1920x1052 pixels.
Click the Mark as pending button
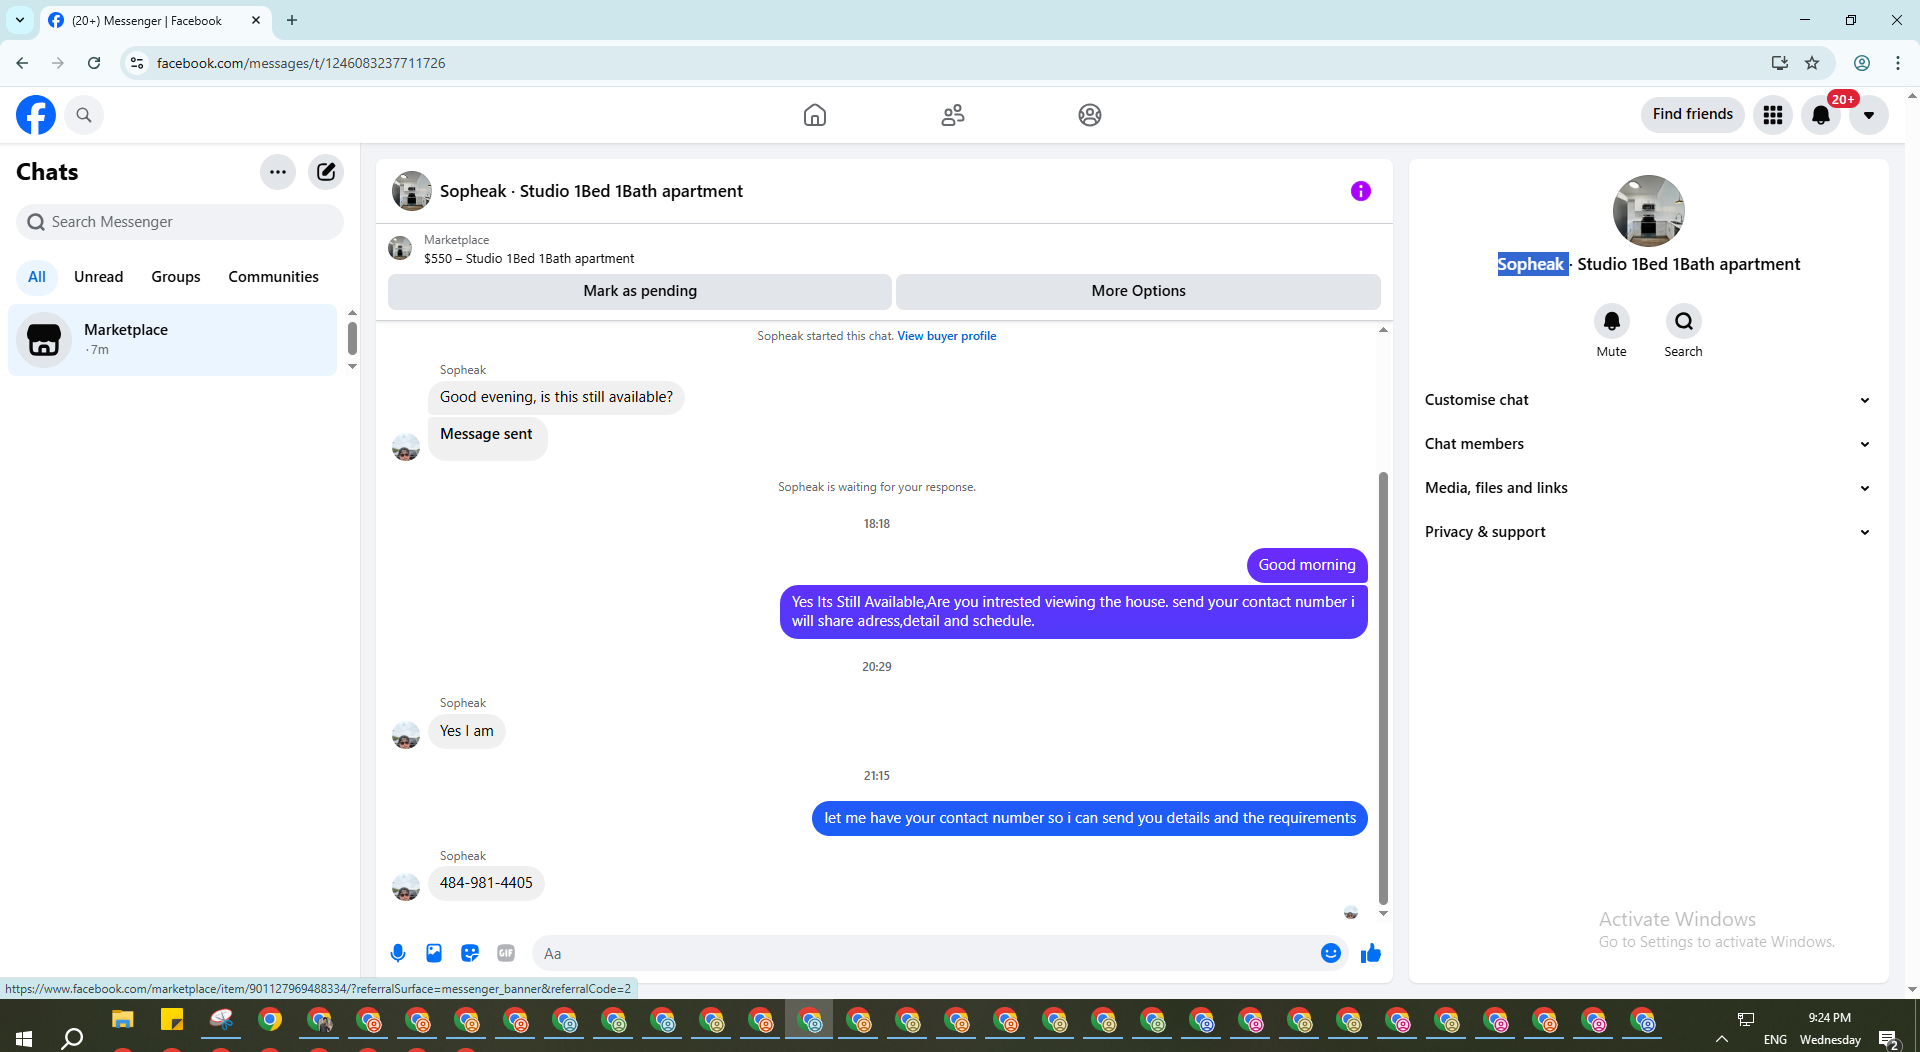coord(640,291)
